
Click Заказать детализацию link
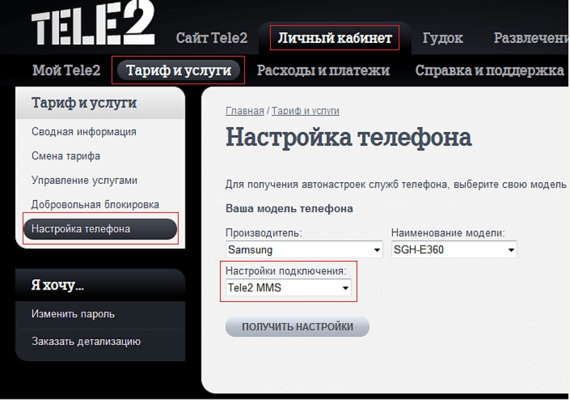click(x=86, y=341)
